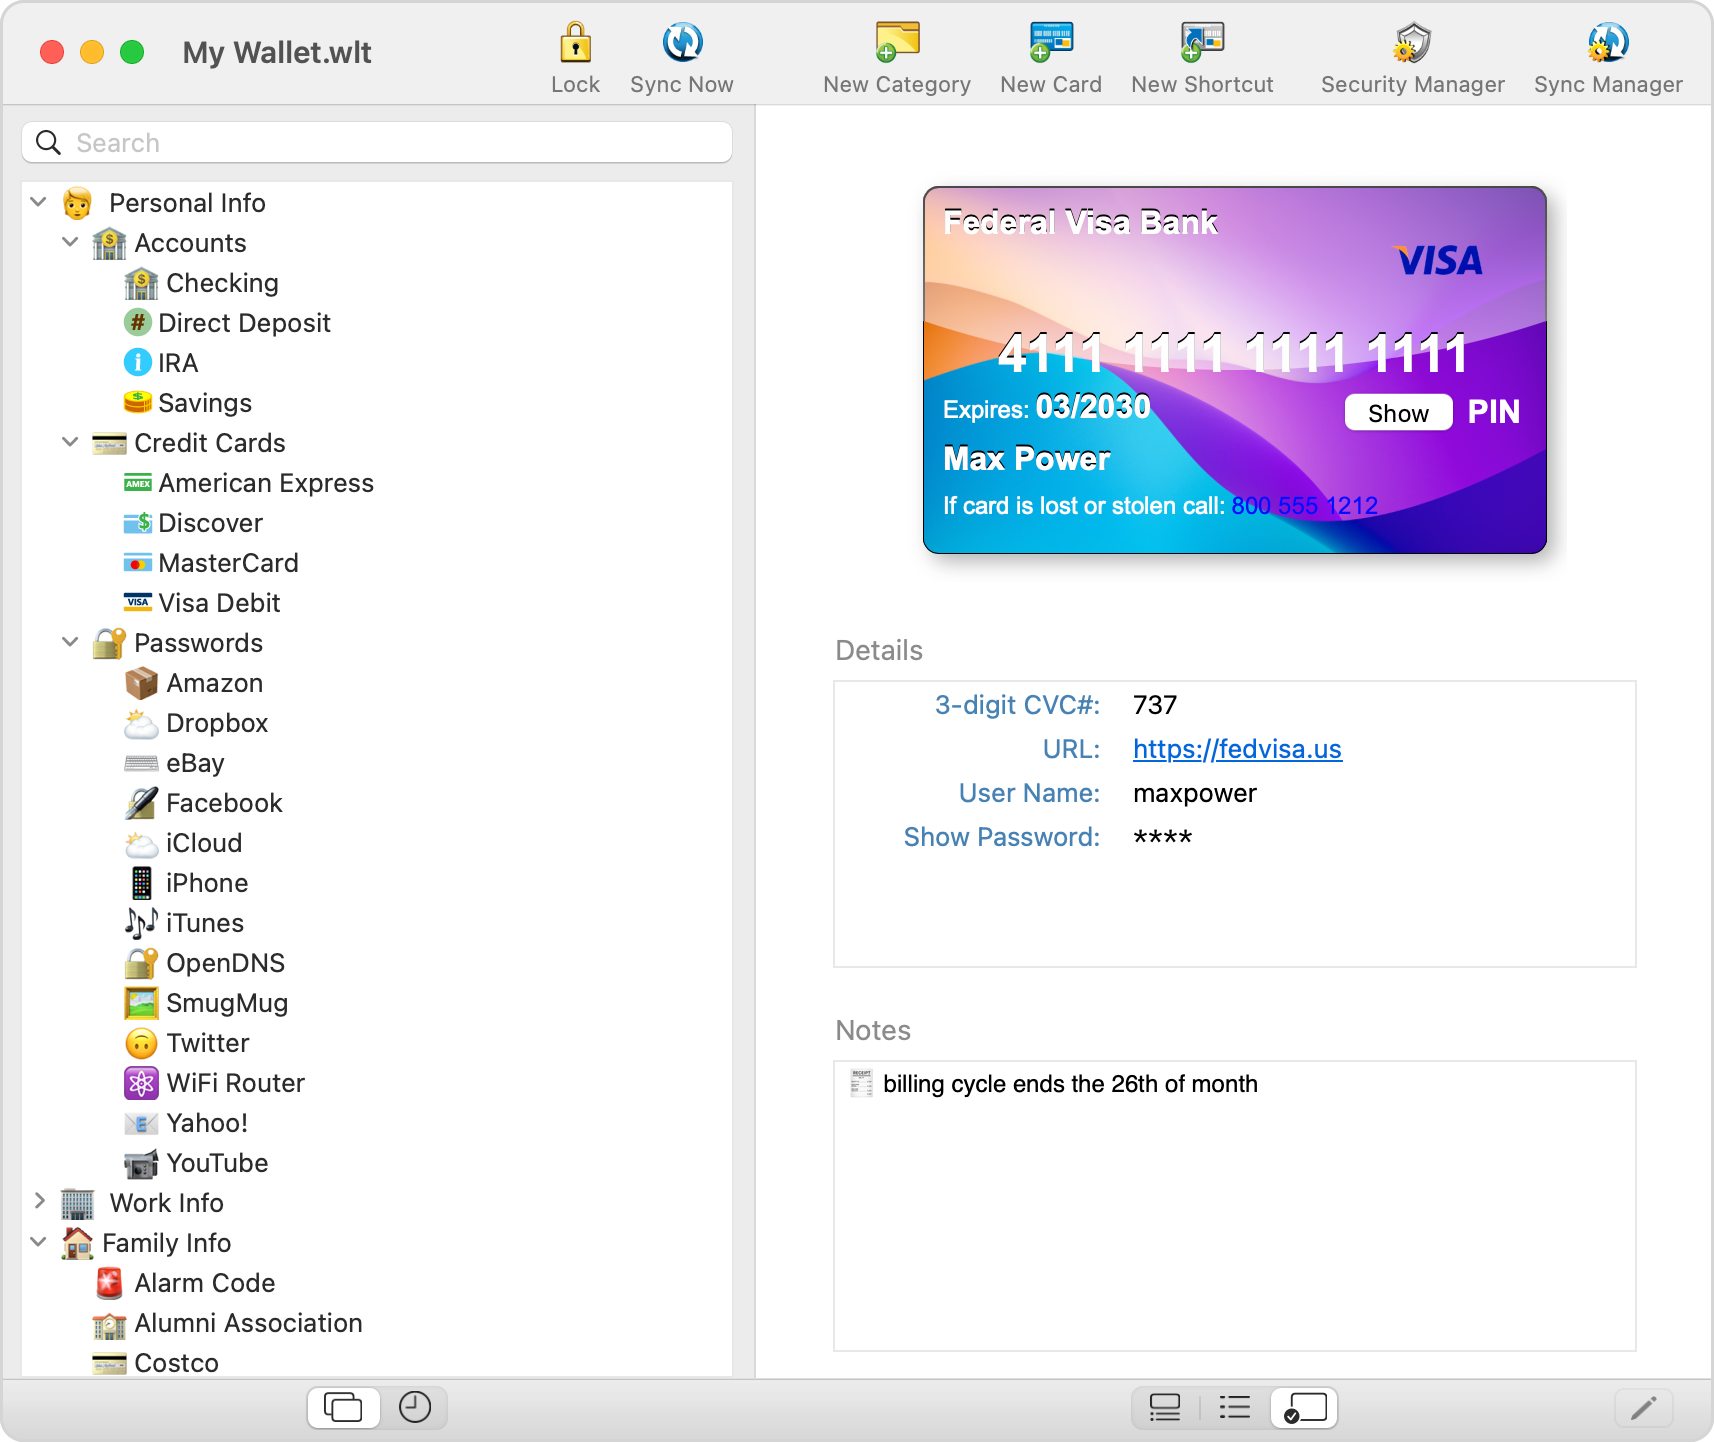Select Alumni Association item

click(x=248, y=1323)
